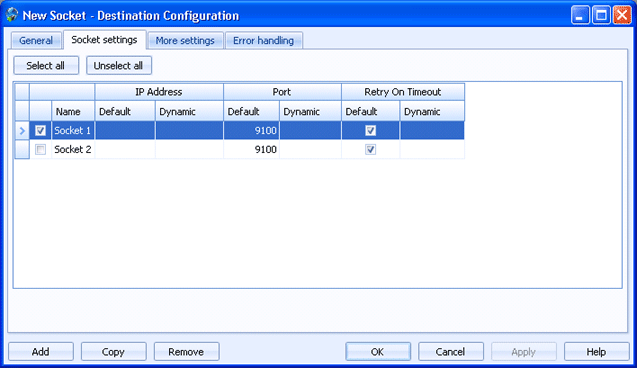Viewport: 637px width, 368px height.
Task: Minimize the Destination Configuration window
Action: (x=580, y=15)
